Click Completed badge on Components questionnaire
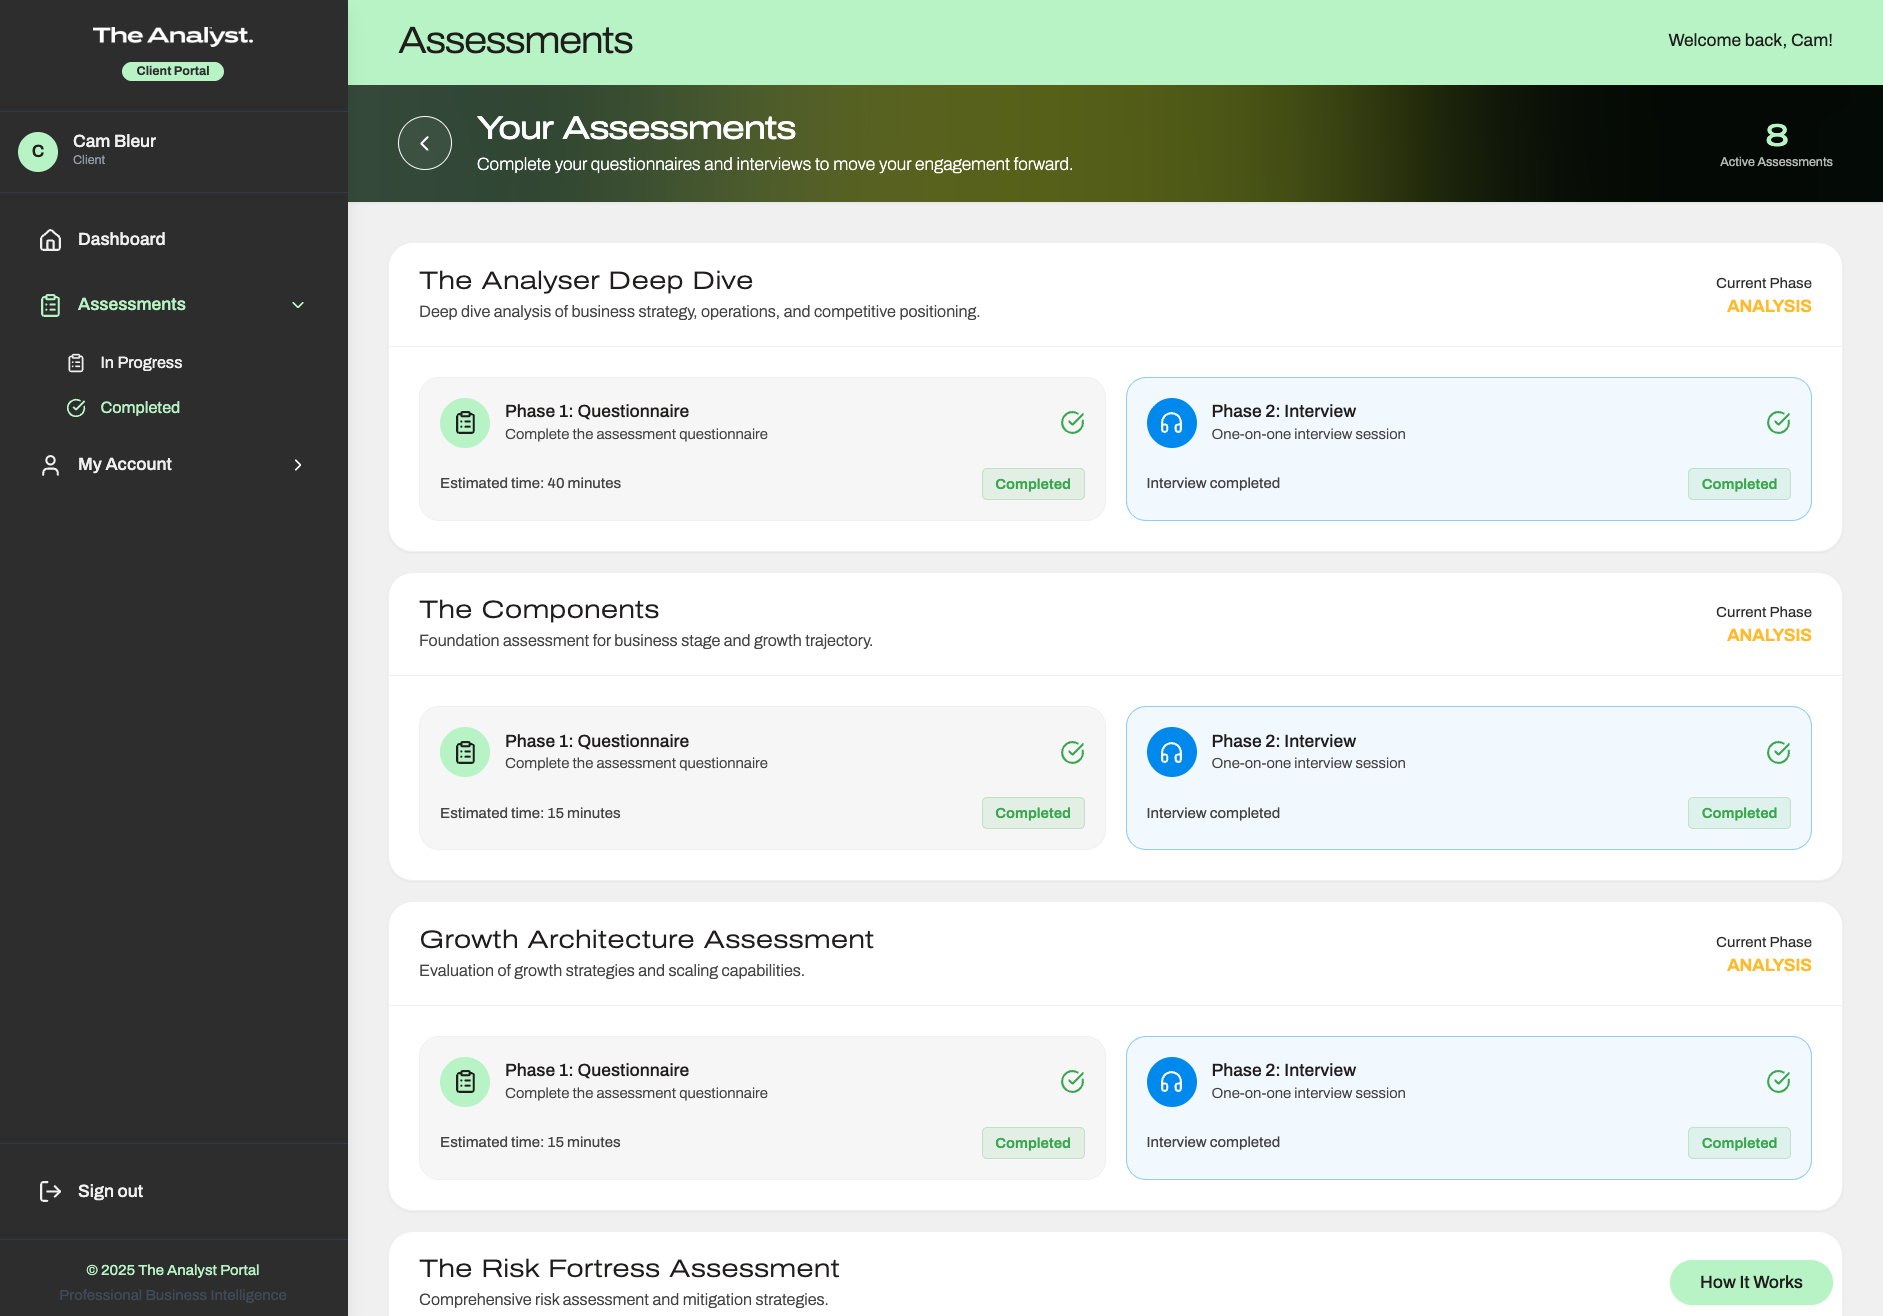The width and height of the screenshot is (1883, 1316). pyautogui.click(x=1033, y=813)
